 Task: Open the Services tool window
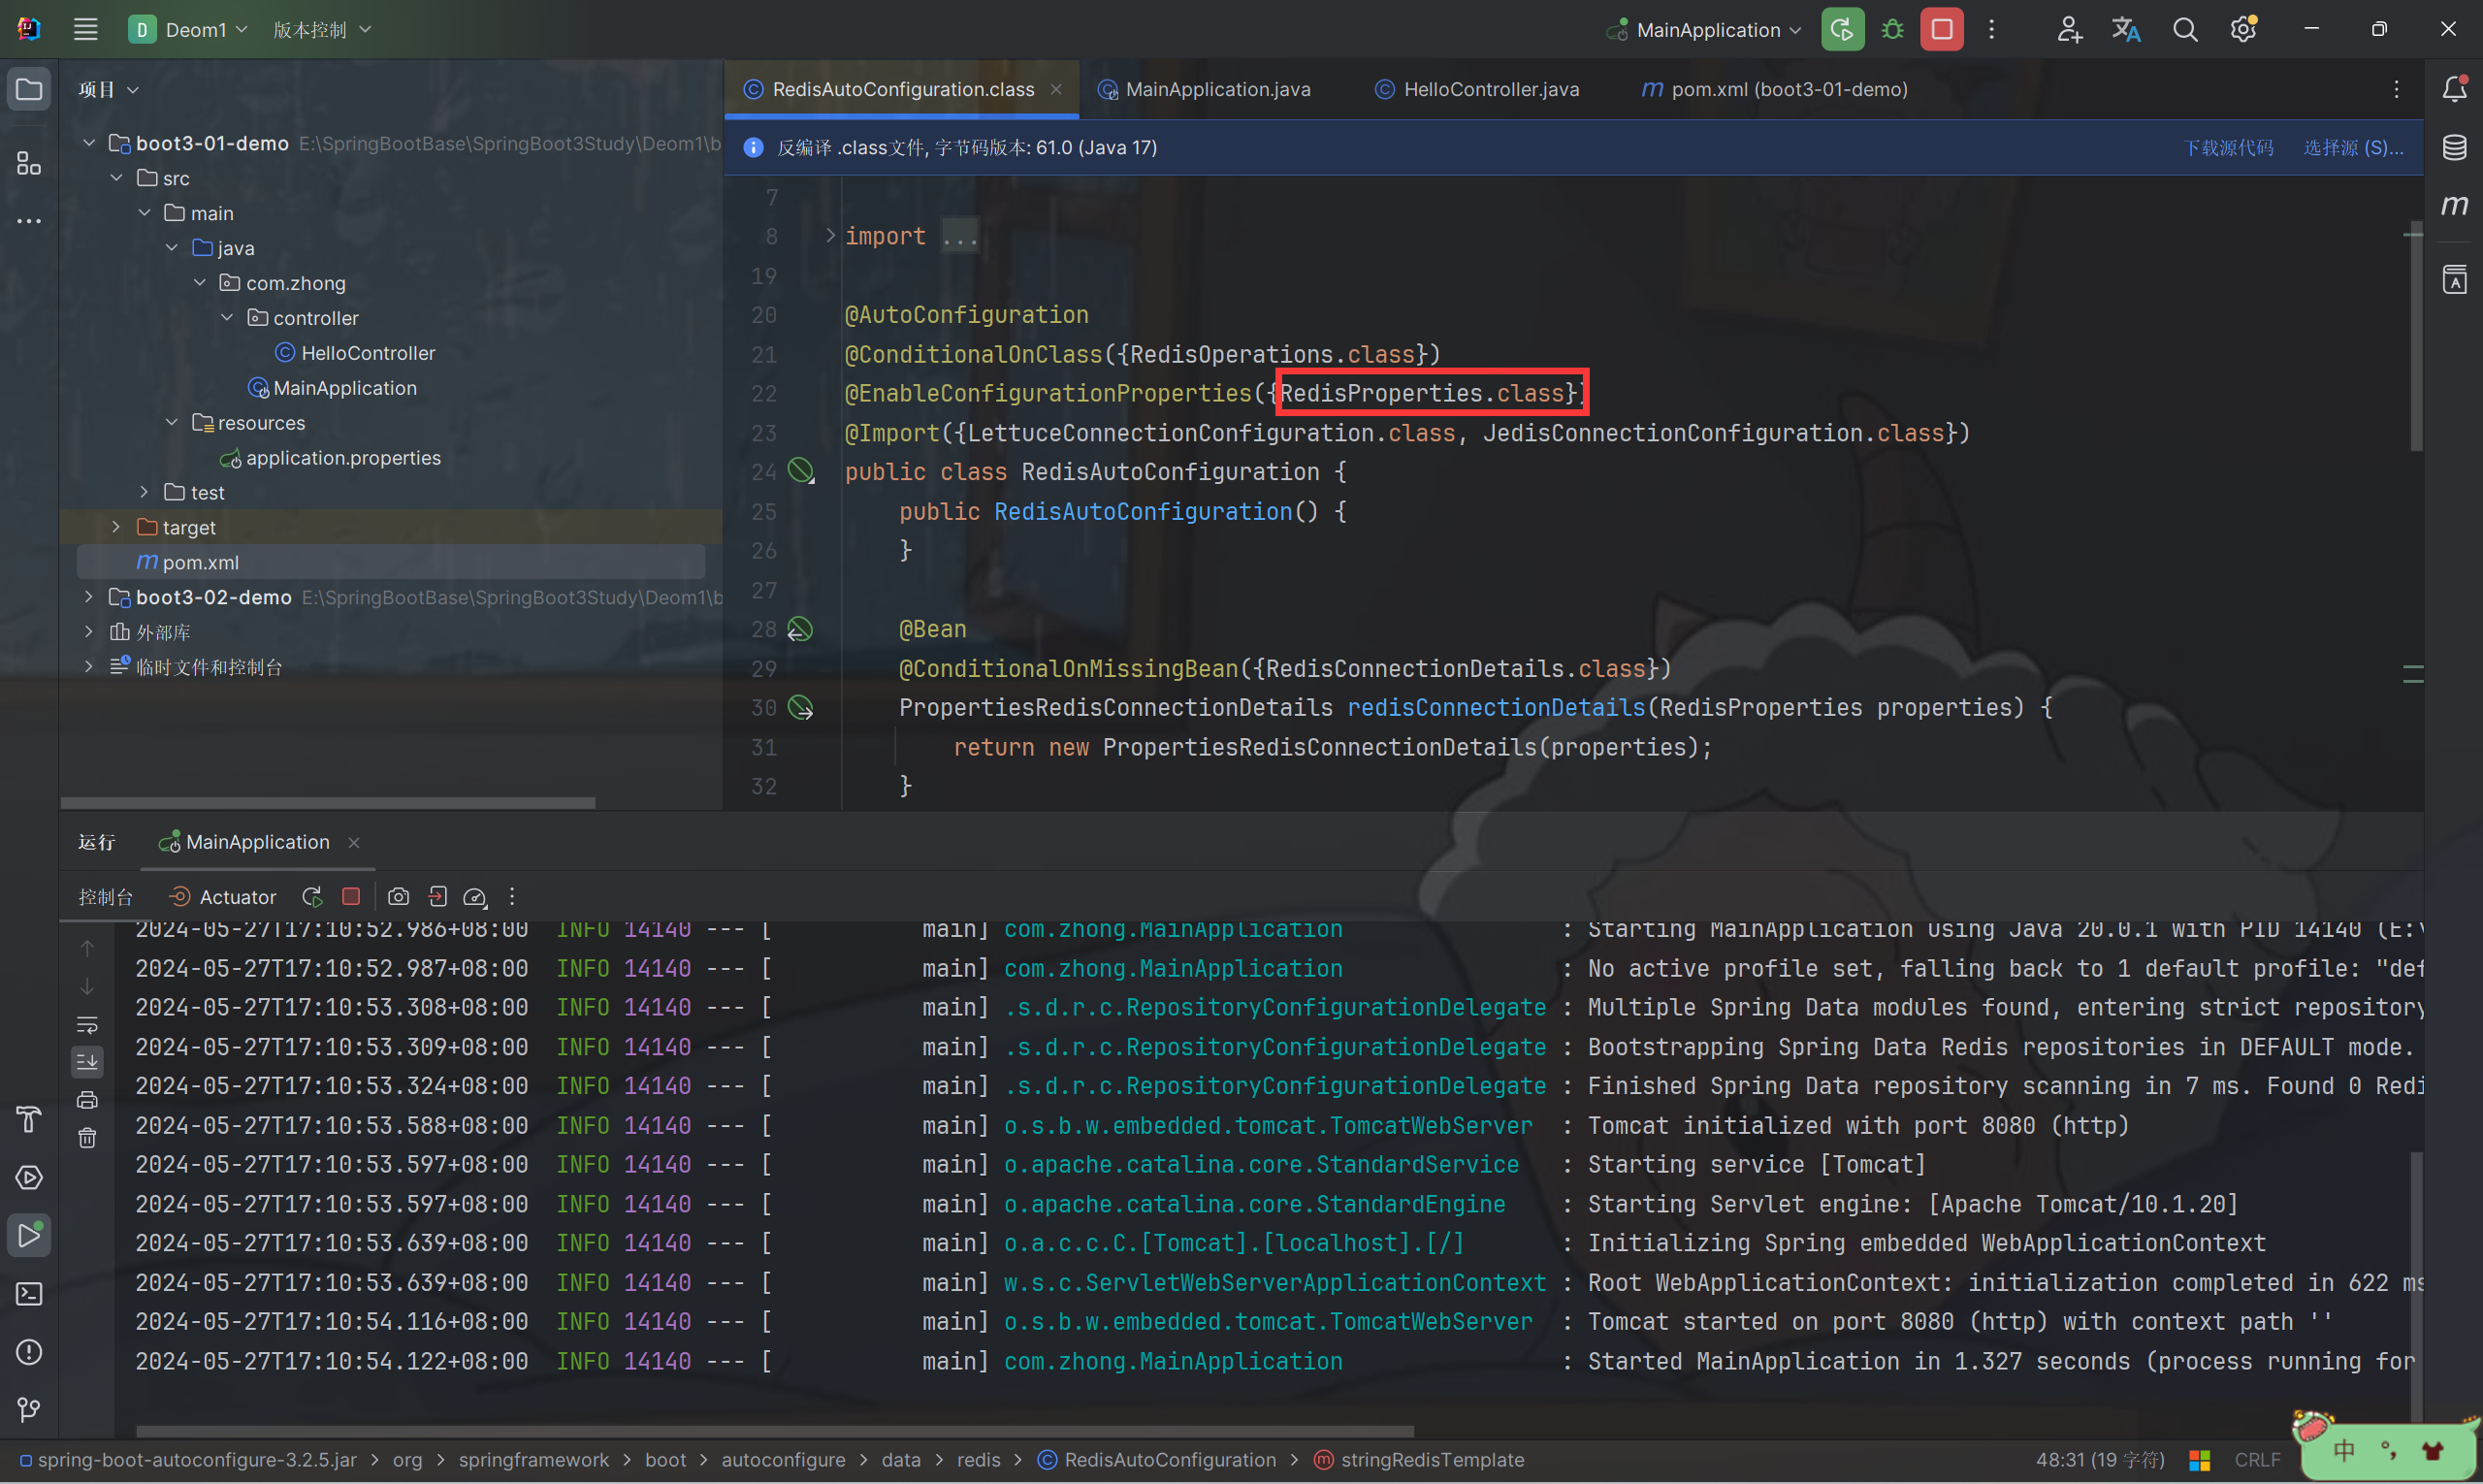coord(29,1177)
